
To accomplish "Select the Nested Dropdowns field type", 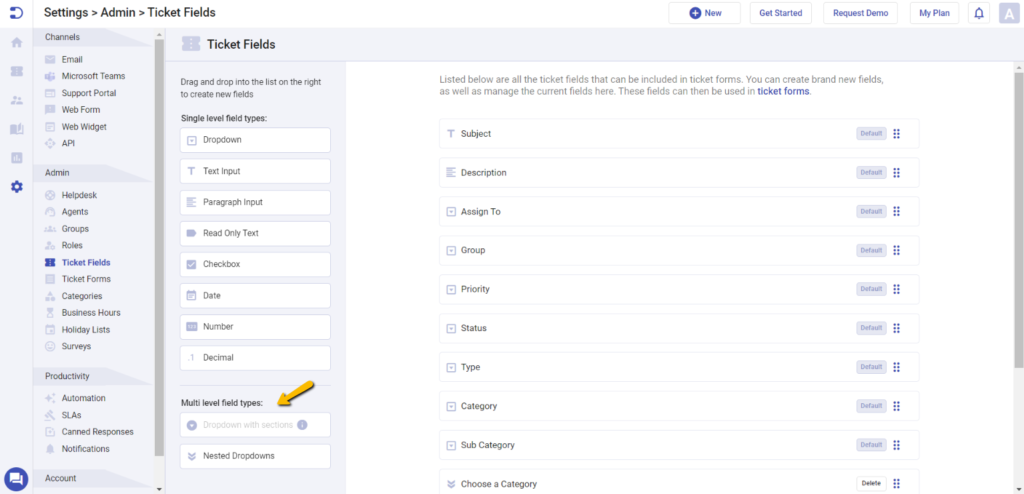I will pyautogui.click(x=255, y=456).
